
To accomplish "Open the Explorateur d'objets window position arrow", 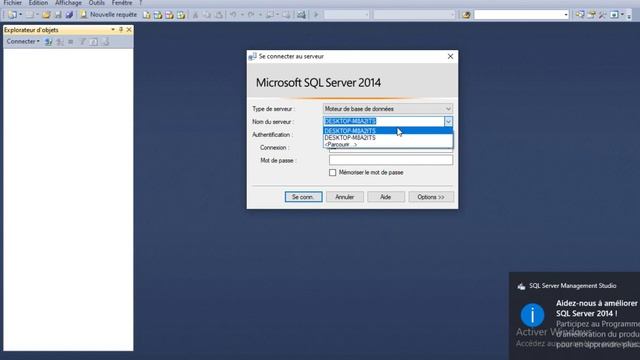I will [x=113, y=30].
